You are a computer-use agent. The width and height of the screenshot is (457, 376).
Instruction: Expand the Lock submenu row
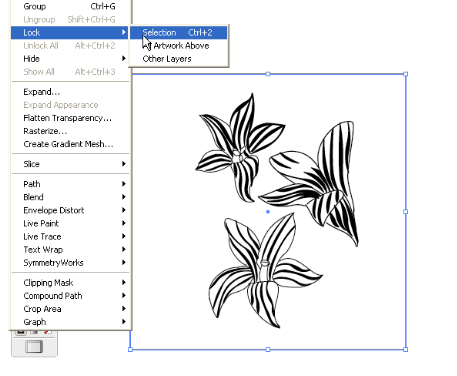click(70, 33)
